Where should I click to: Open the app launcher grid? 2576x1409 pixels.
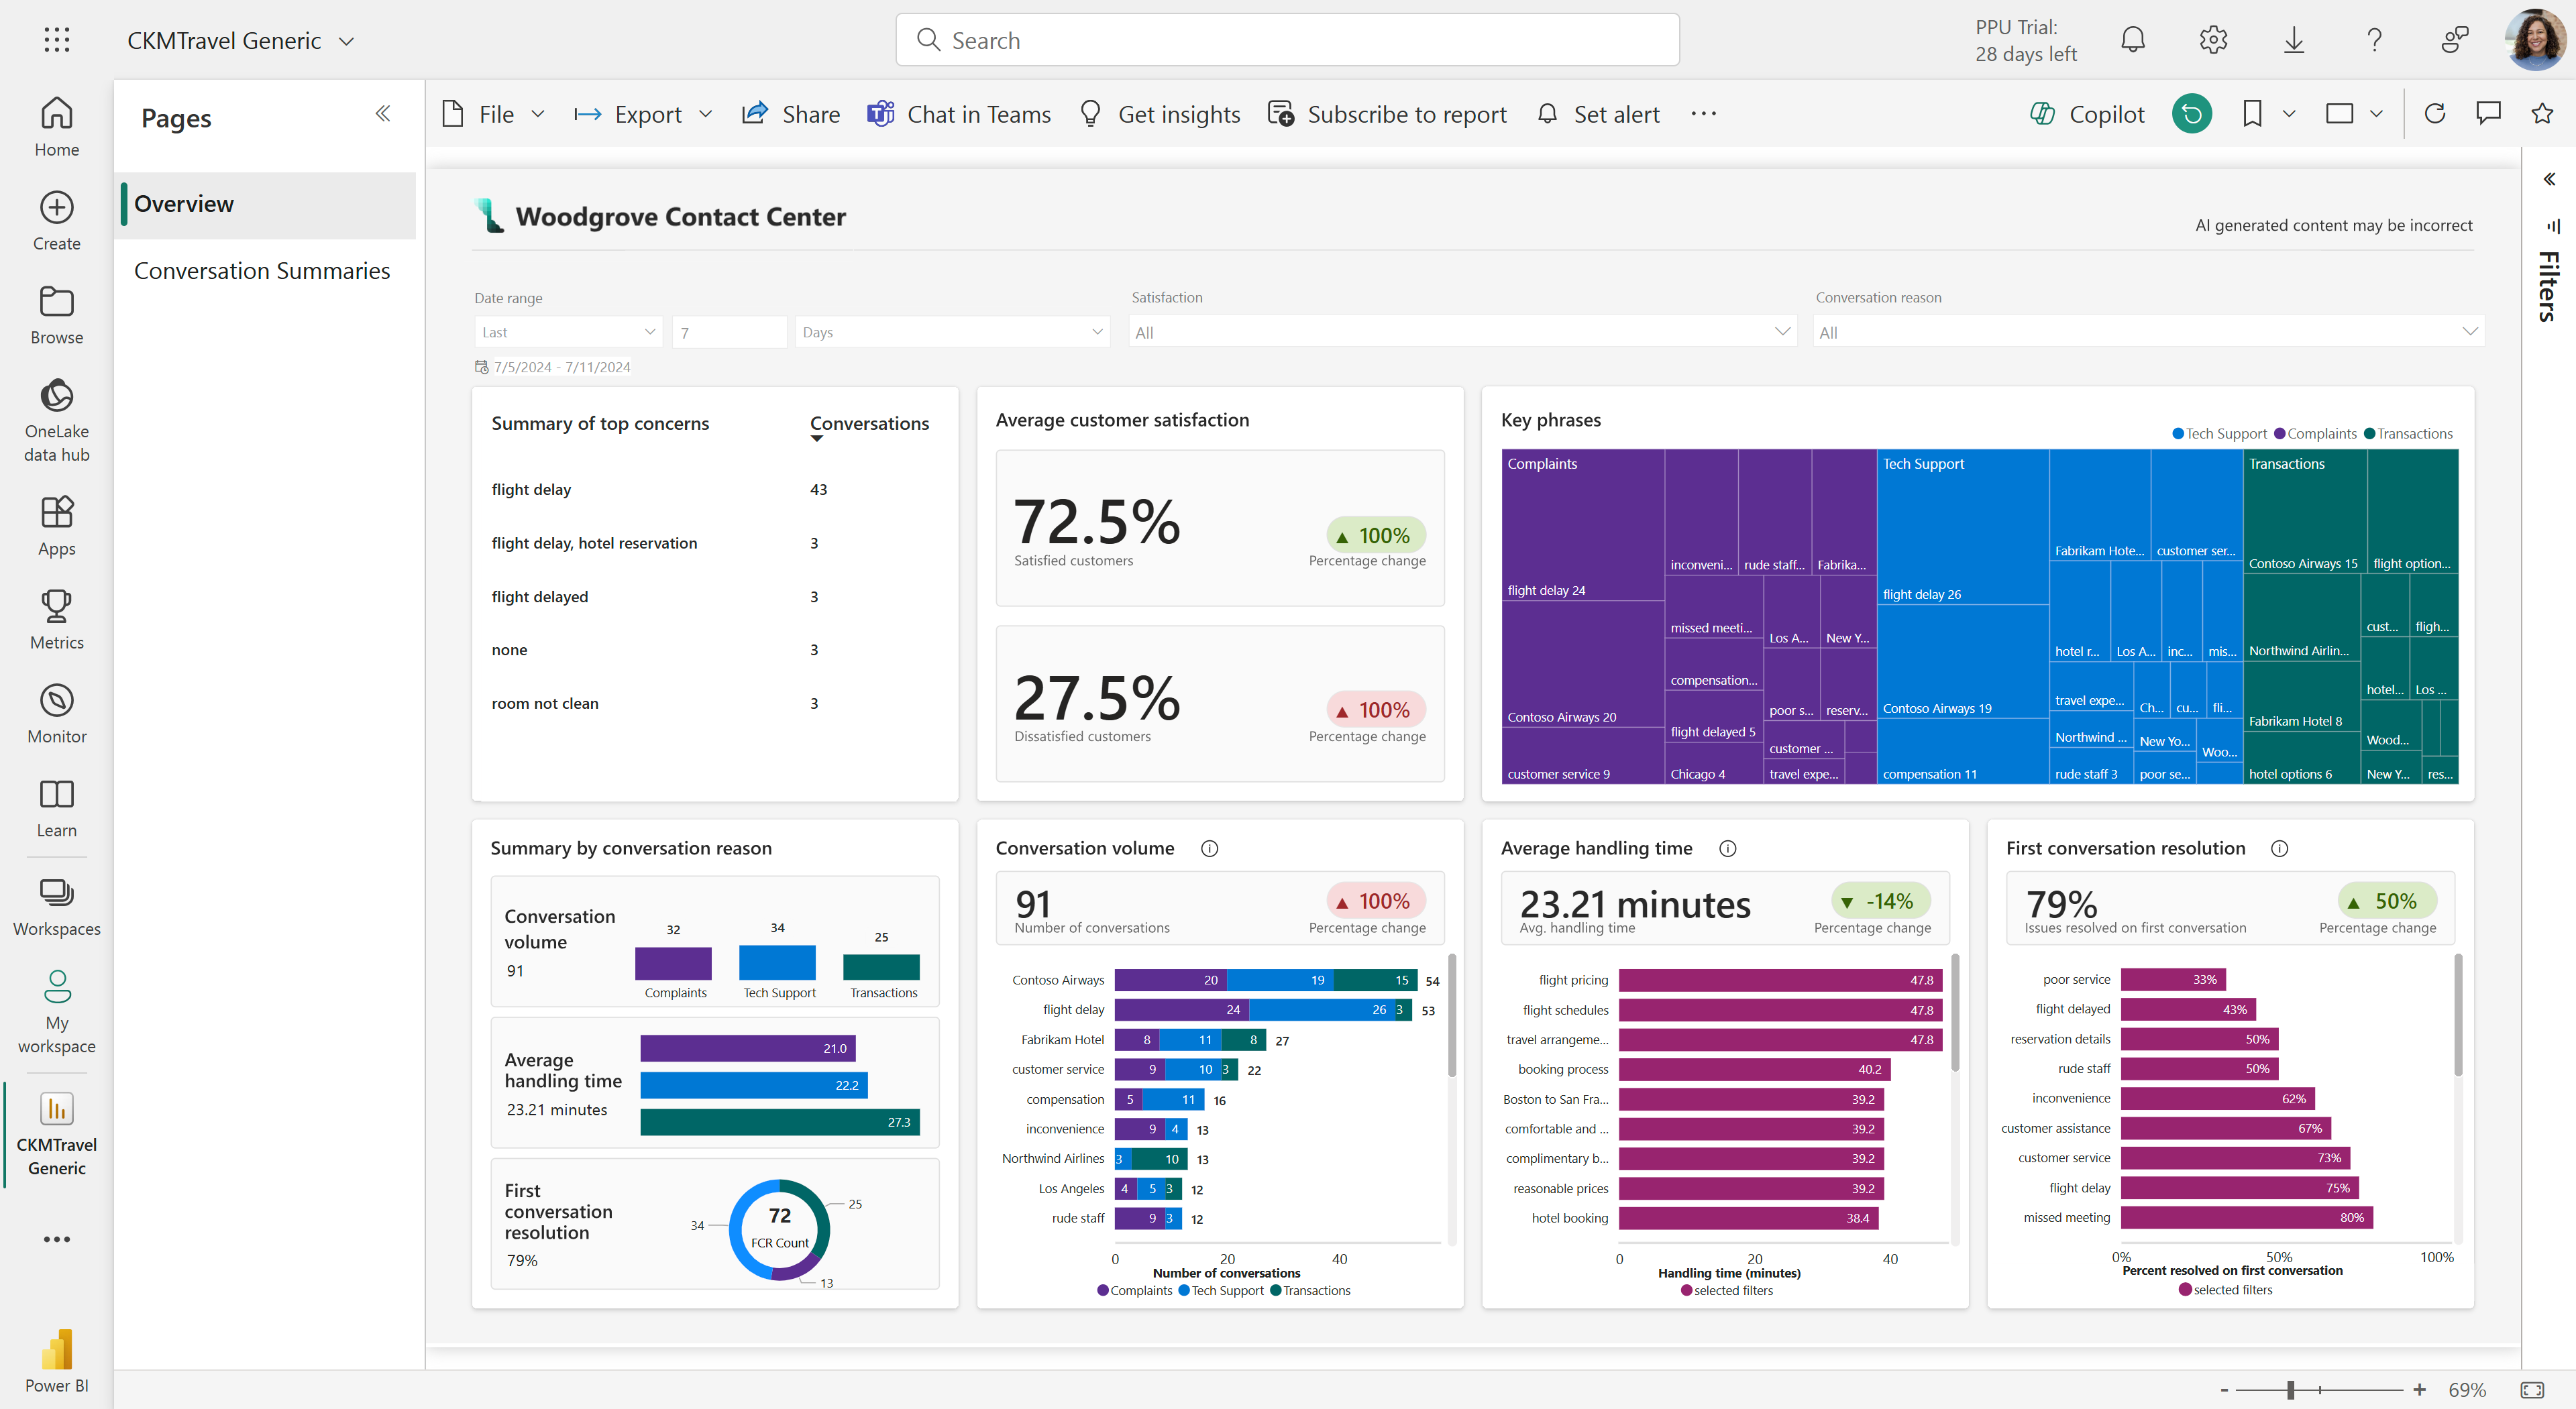[57, 40]
